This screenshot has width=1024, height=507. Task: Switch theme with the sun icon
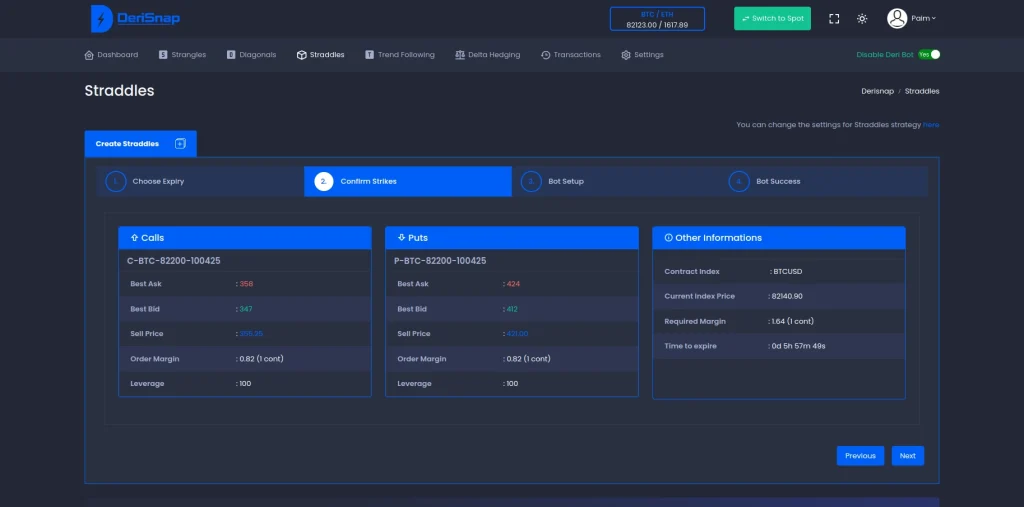click(862, 18)
